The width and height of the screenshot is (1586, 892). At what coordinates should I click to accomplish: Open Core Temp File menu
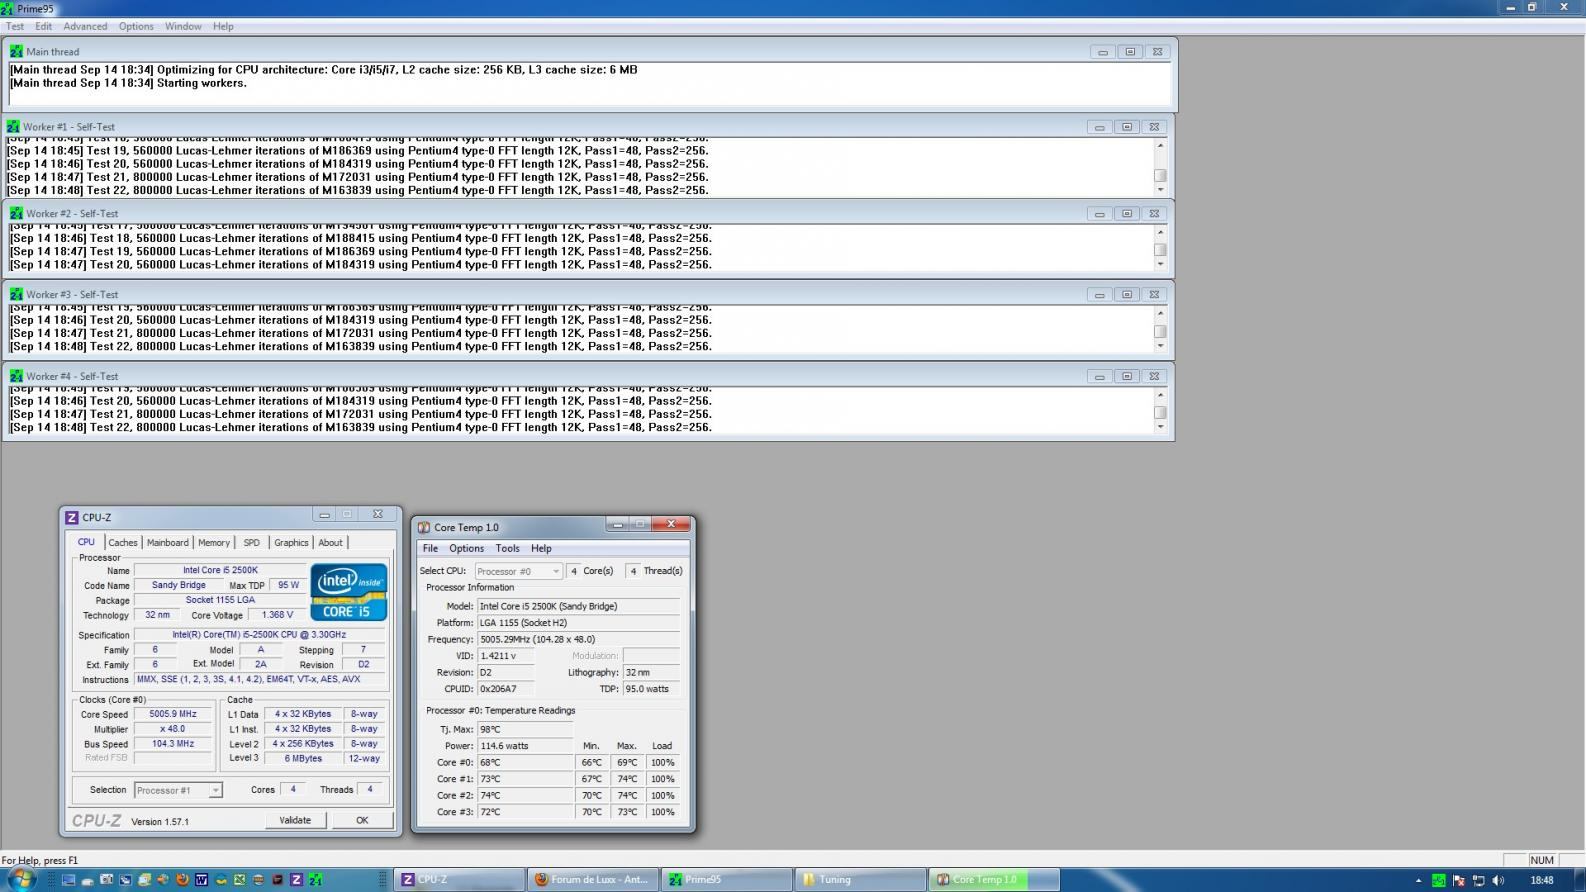point(430,548)
